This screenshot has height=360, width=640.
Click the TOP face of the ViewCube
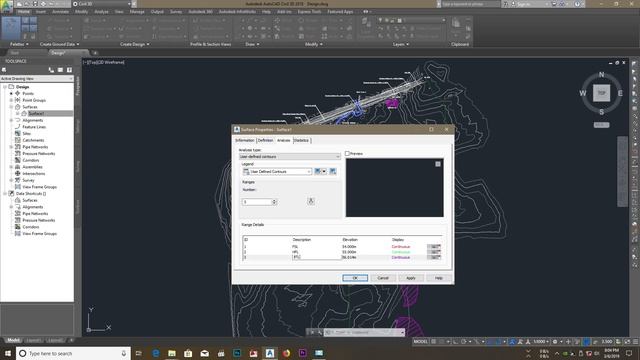coord(601,93)
